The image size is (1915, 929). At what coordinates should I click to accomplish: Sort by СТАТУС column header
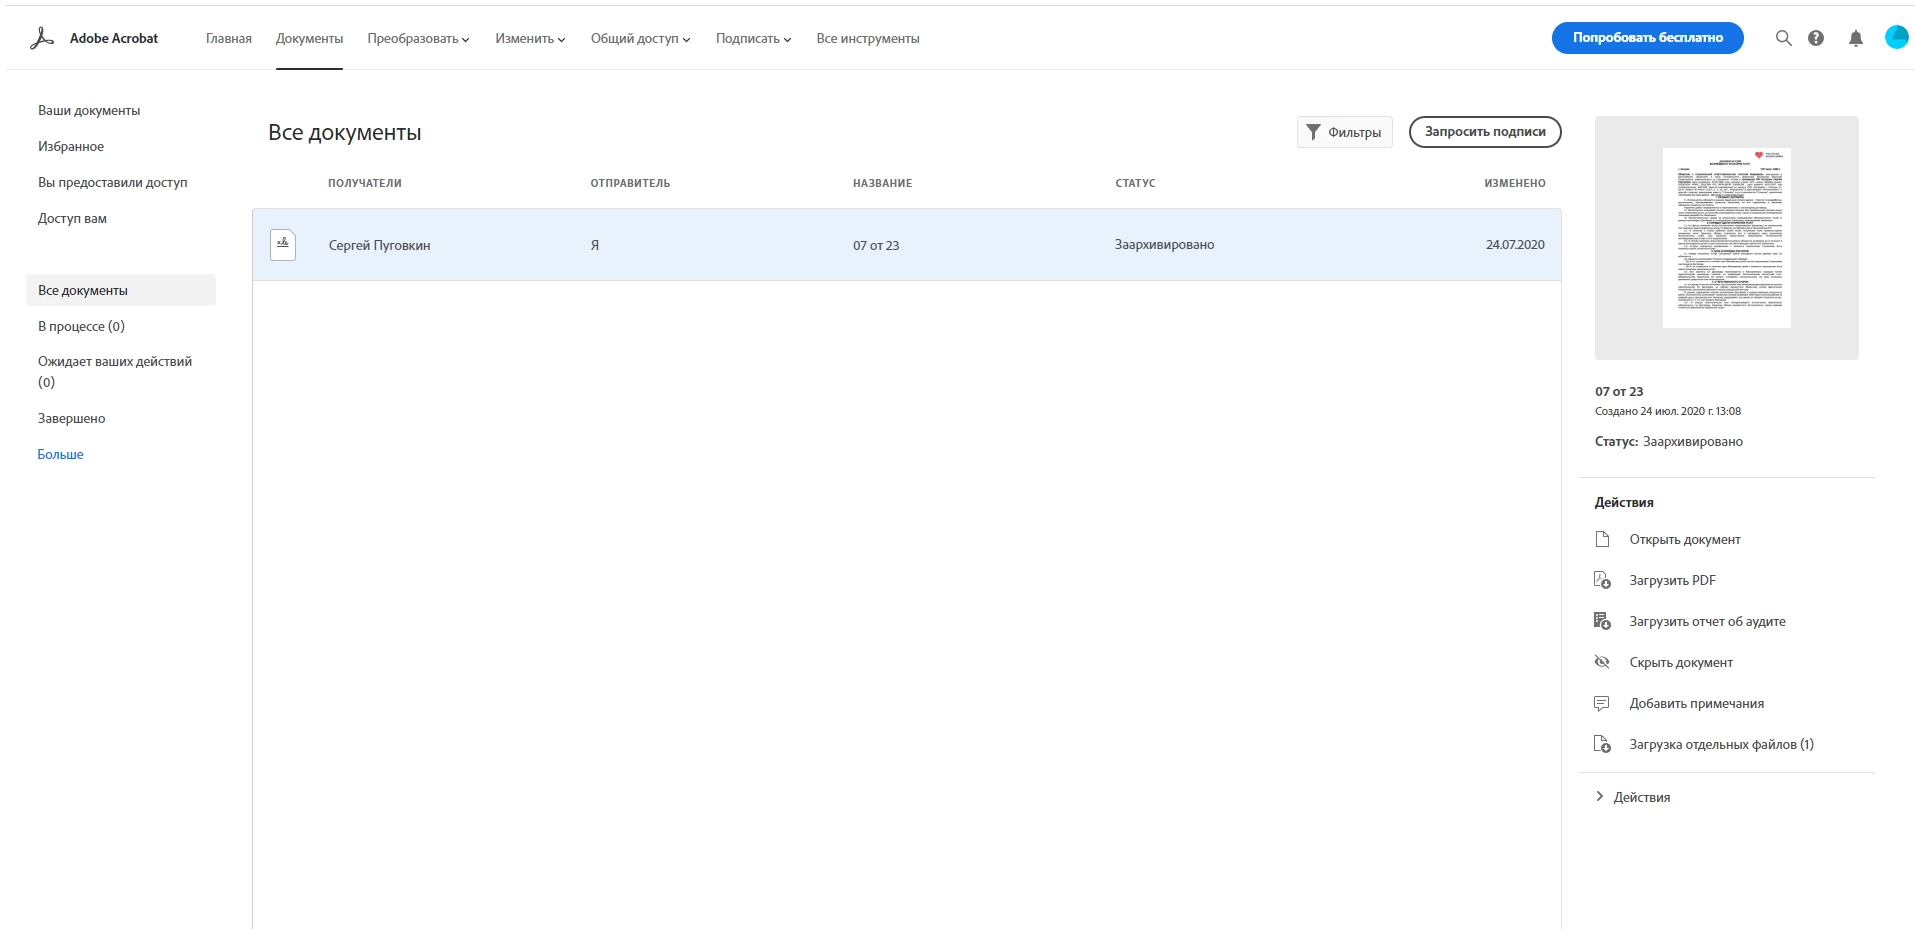1135,183
